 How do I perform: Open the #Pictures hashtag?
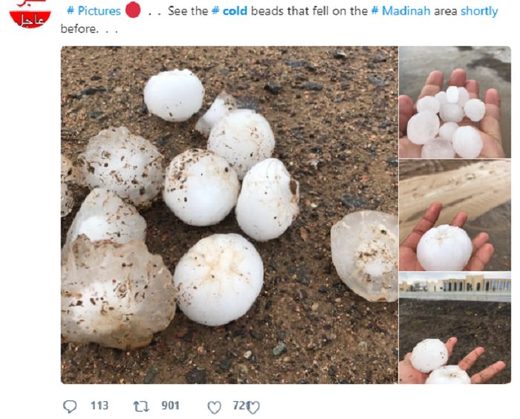tap(94, 11)
